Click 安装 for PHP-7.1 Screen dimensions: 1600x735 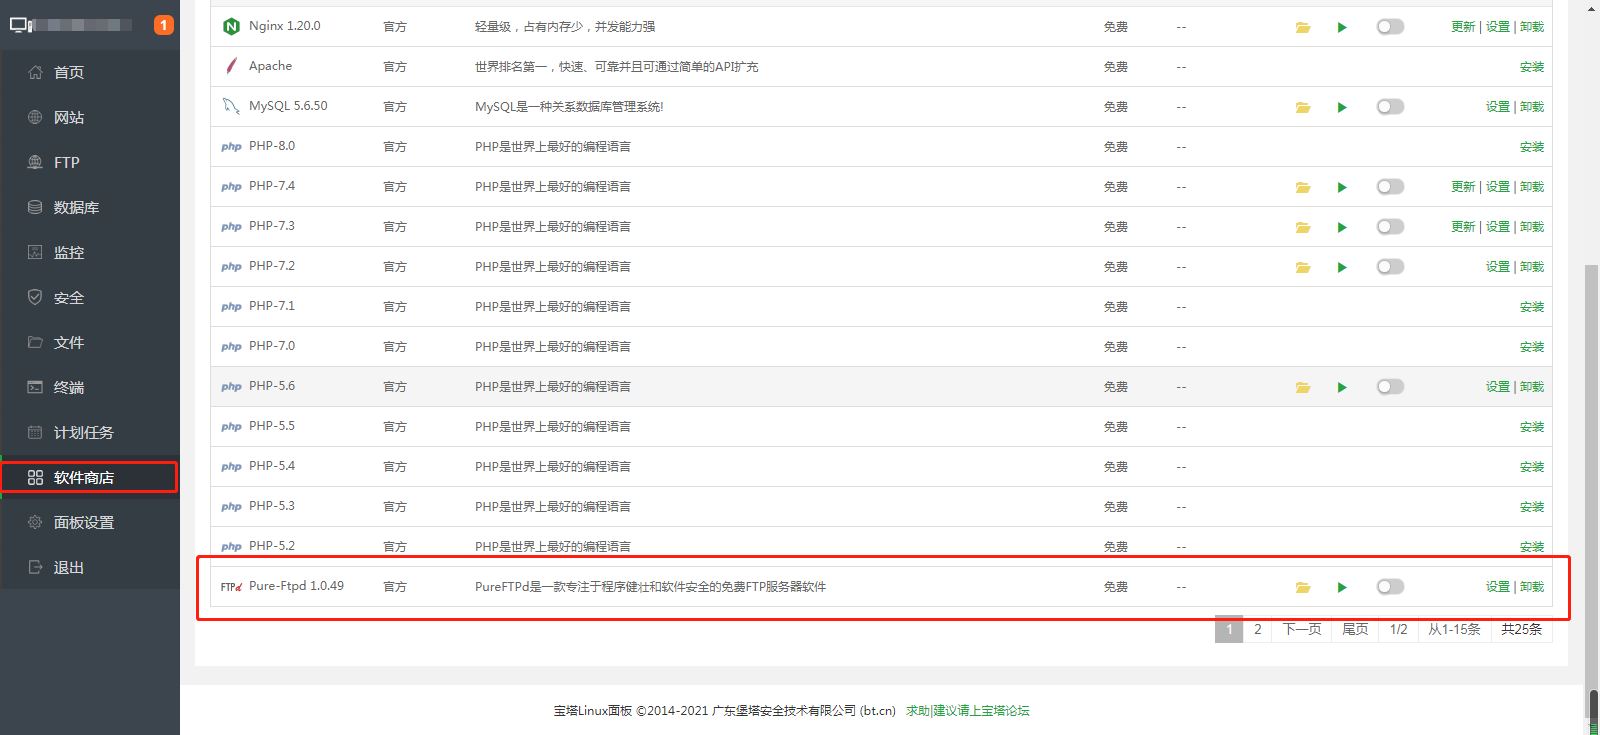pos(1532,307)
